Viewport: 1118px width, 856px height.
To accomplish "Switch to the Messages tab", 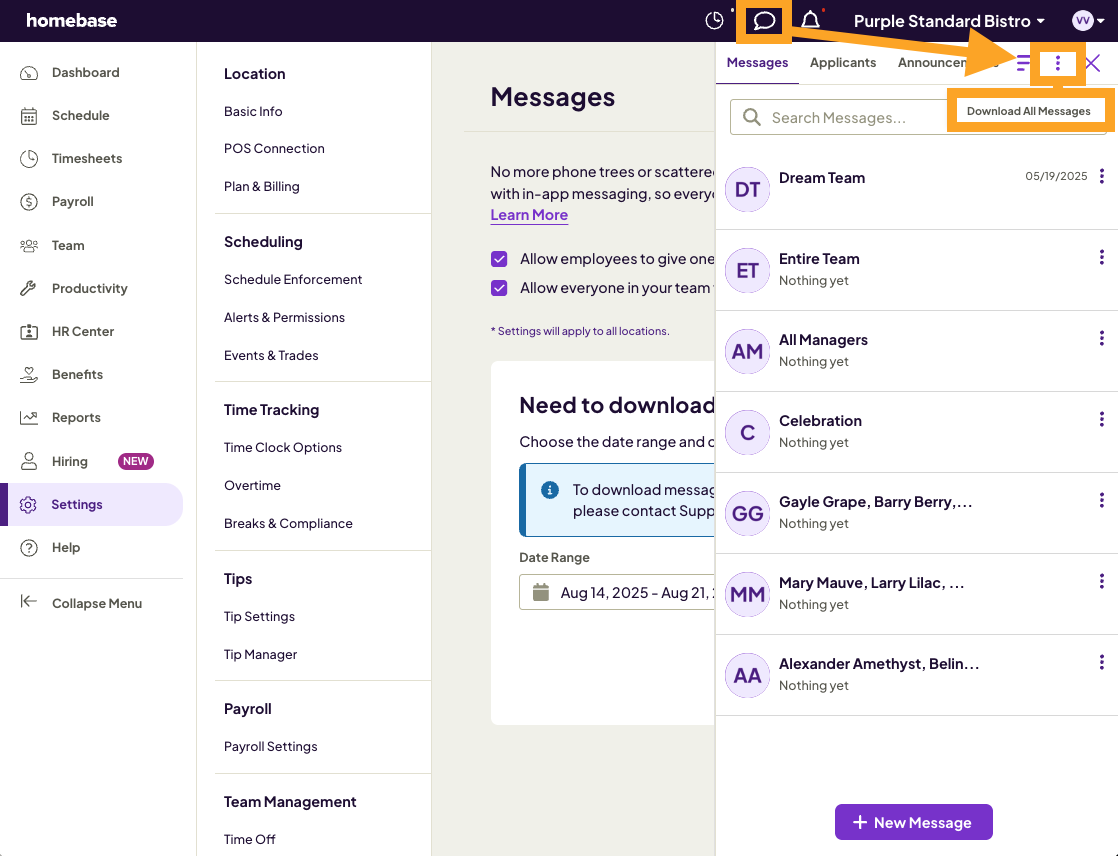I will coord(757,63).
